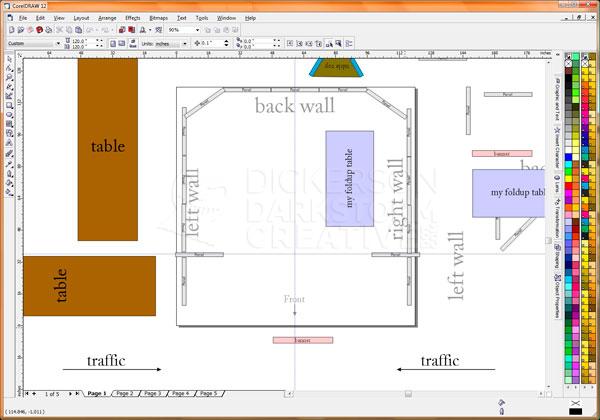Open the 90% zoom level dropdown
The width and height of the screenshot is (600, 420).
click(x=197, y=30)
